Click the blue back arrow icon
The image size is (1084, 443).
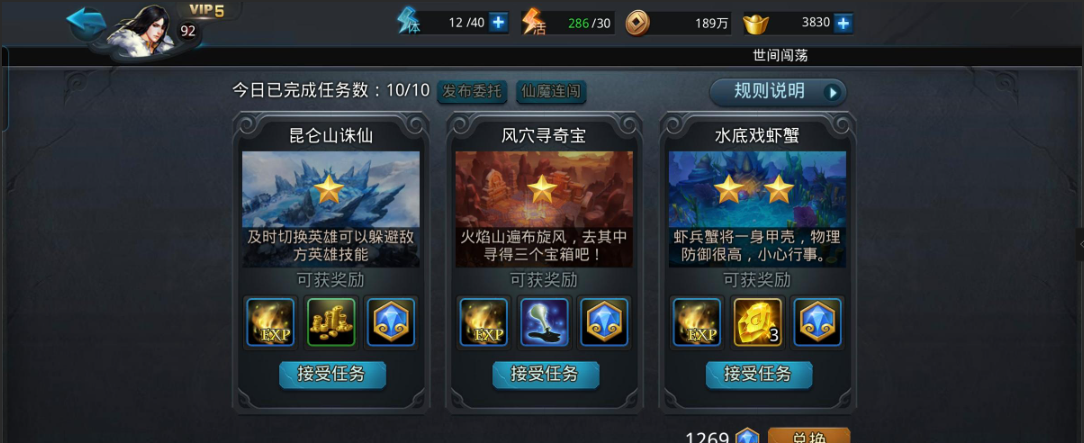(86, 22)
